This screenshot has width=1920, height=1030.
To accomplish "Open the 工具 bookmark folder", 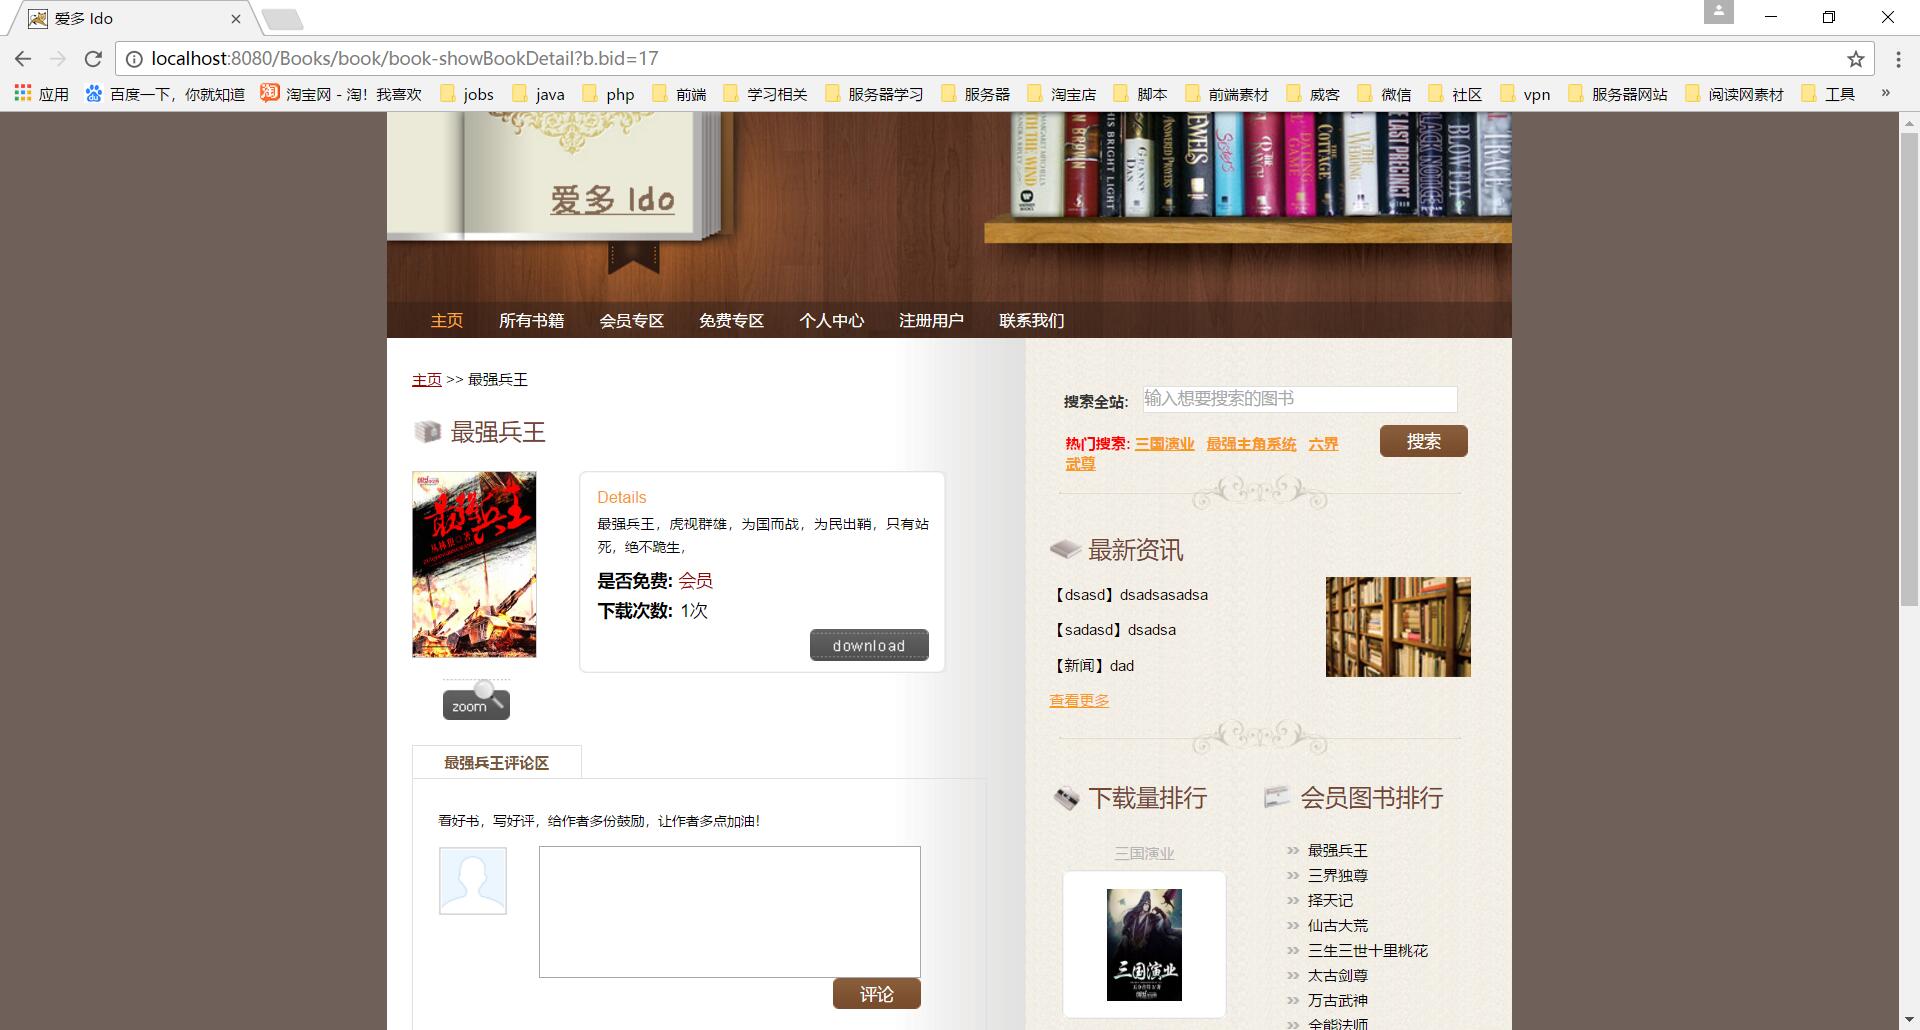I will pyautogui.click(x=1828, y=94).
